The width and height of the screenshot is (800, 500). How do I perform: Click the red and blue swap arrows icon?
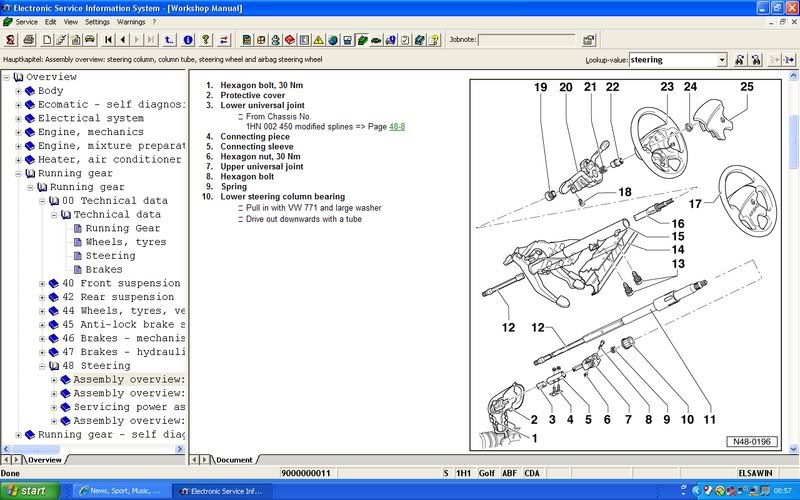[224, 40]
